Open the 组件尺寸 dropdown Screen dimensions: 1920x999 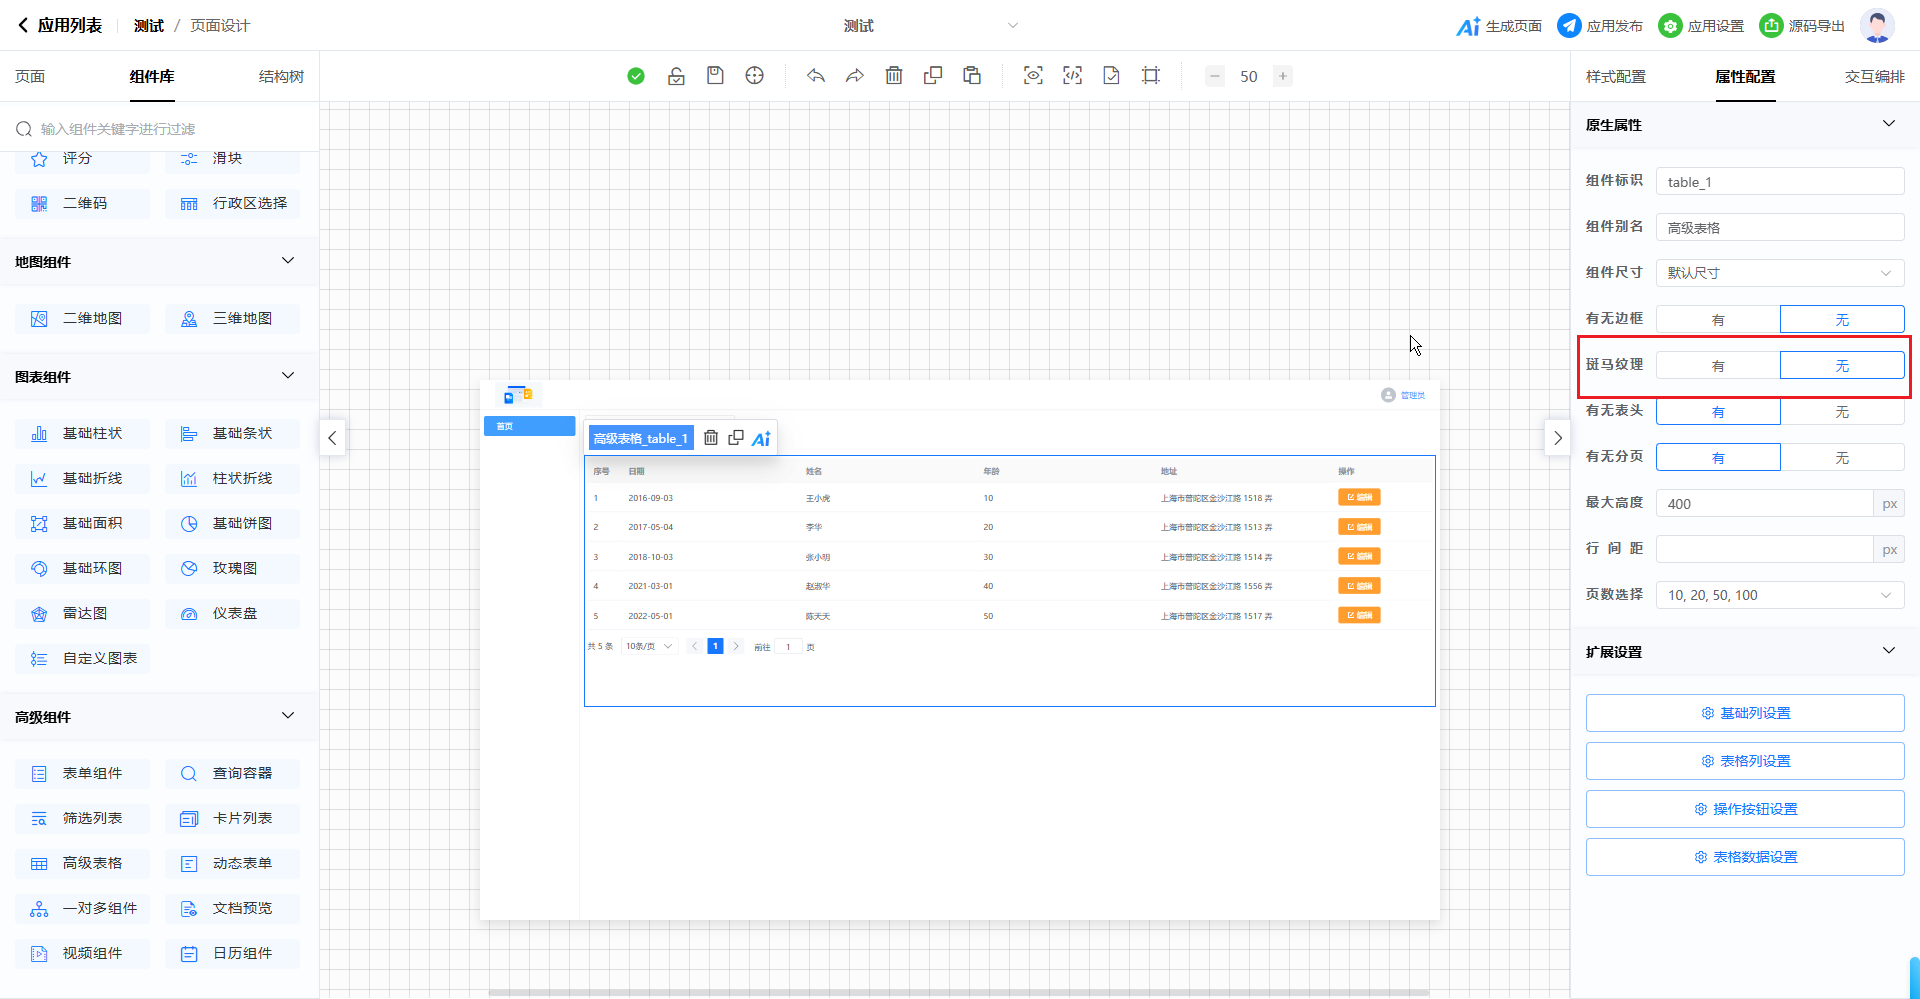(1780, 273)
